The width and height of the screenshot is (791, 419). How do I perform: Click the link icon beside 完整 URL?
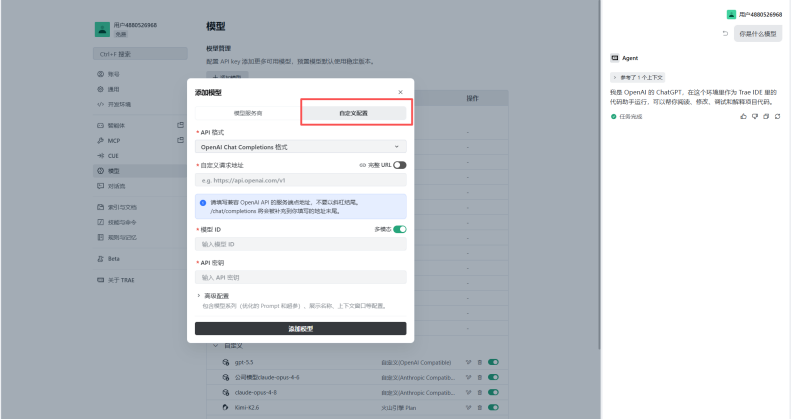click(362, 165)
